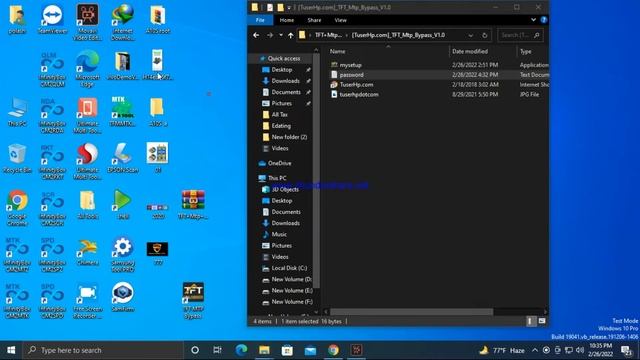This screenshot has height=360, width=640.
Task: Expand the ribbon with the chevron
Action: 533,20
